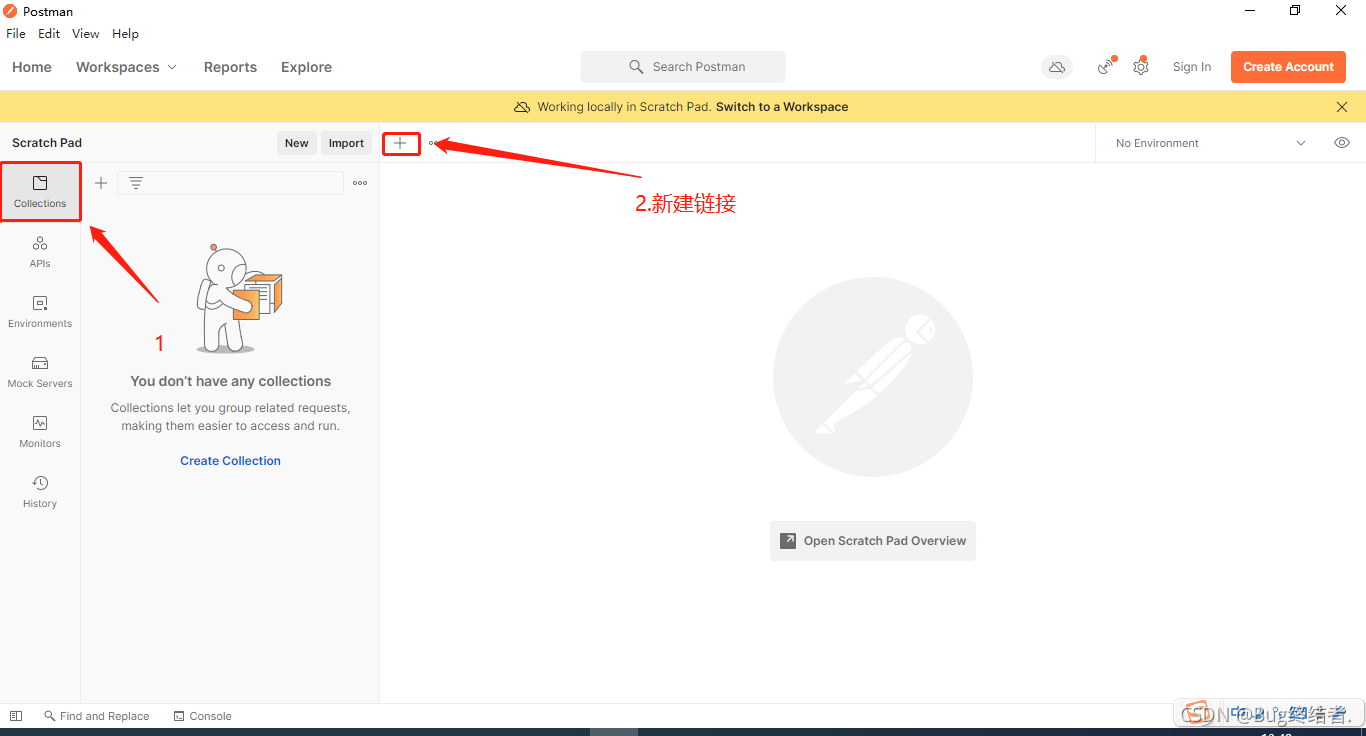
Task: Open the File menu
Action: (x=16, y=33)
